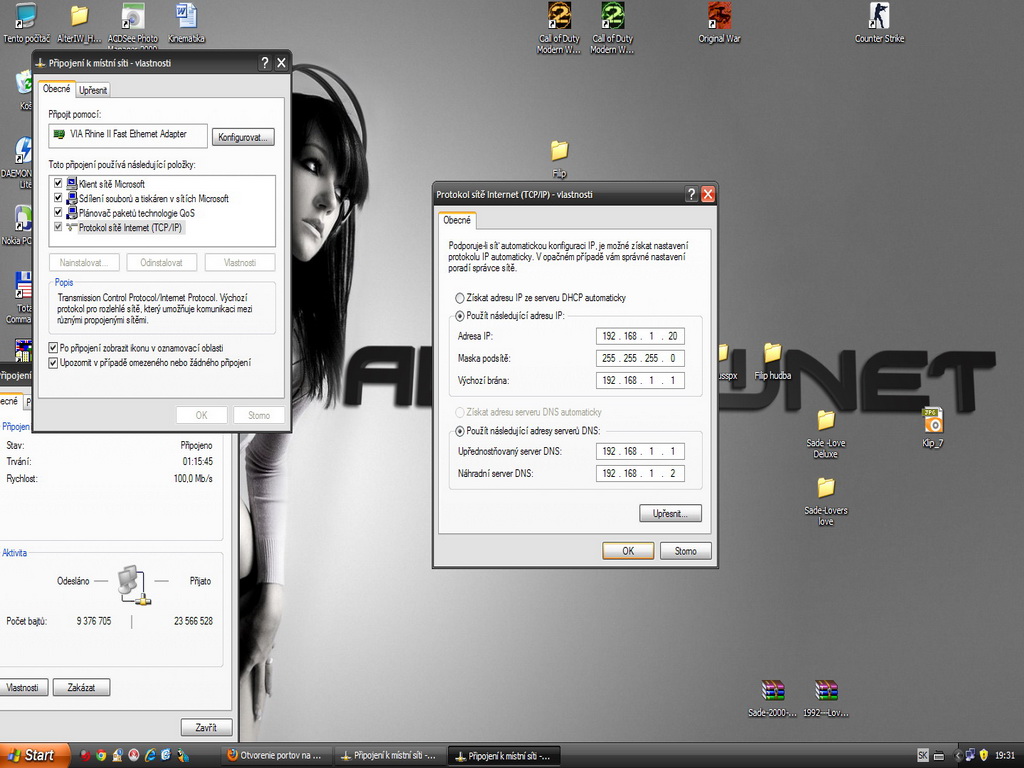The height and width of the screenshot is (768, 1024).
Task: Uncheck 'Po připojení zobrazit ikonu v oznamovací oblasti'
Action: tap(54, 347)
